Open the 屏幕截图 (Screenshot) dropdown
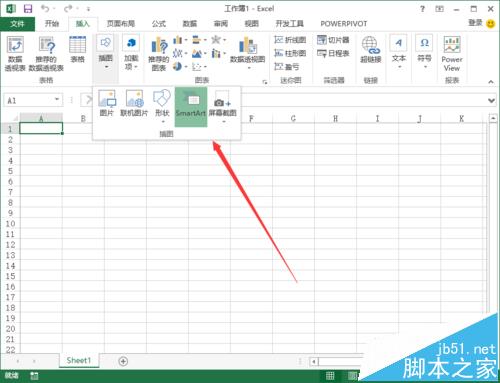The height and width of the screenshot is (383, 500). (x=223, y=107)
